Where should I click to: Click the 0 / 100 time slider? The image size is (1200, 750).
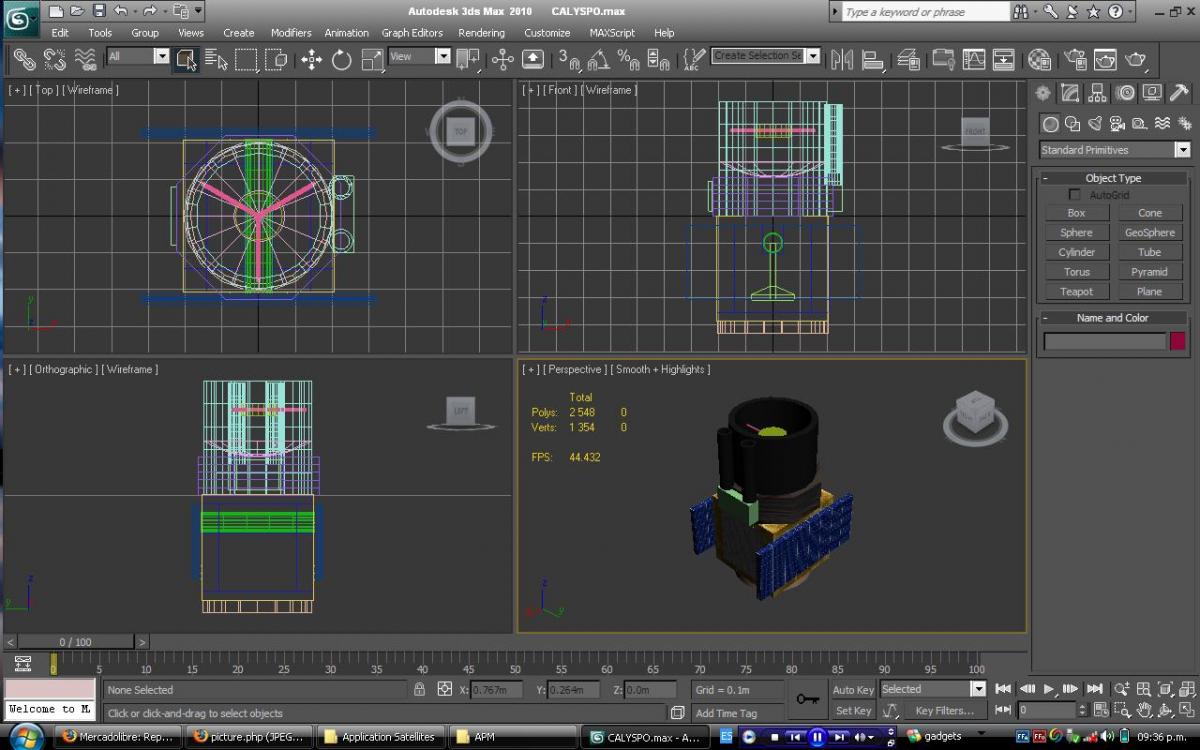pos(75,642)
